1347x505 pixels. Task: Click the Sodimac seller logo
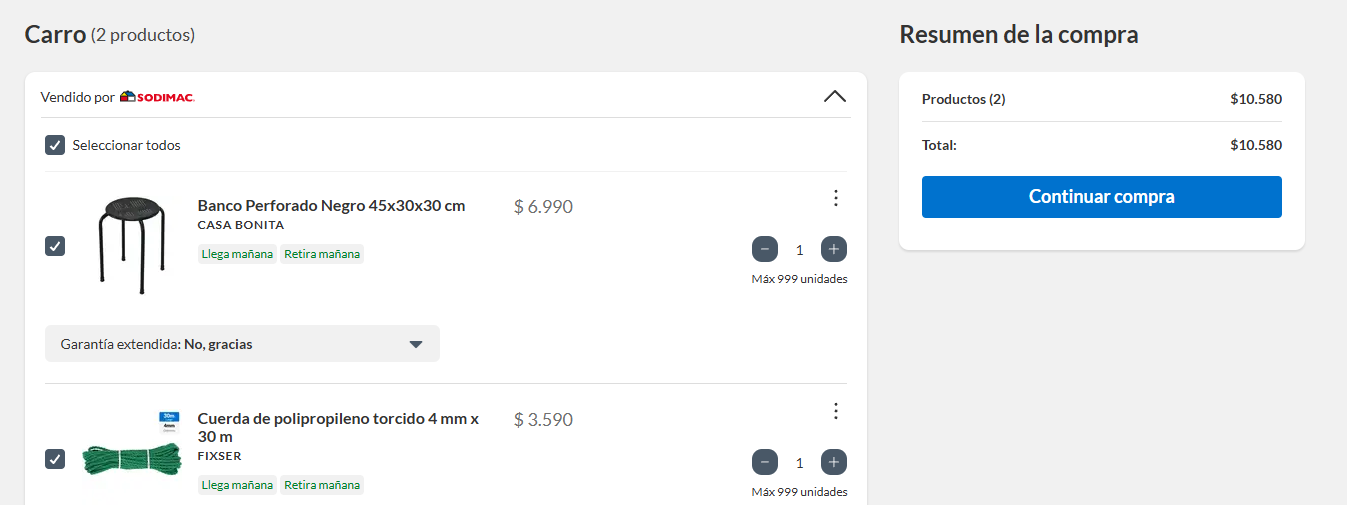(157, 97)
